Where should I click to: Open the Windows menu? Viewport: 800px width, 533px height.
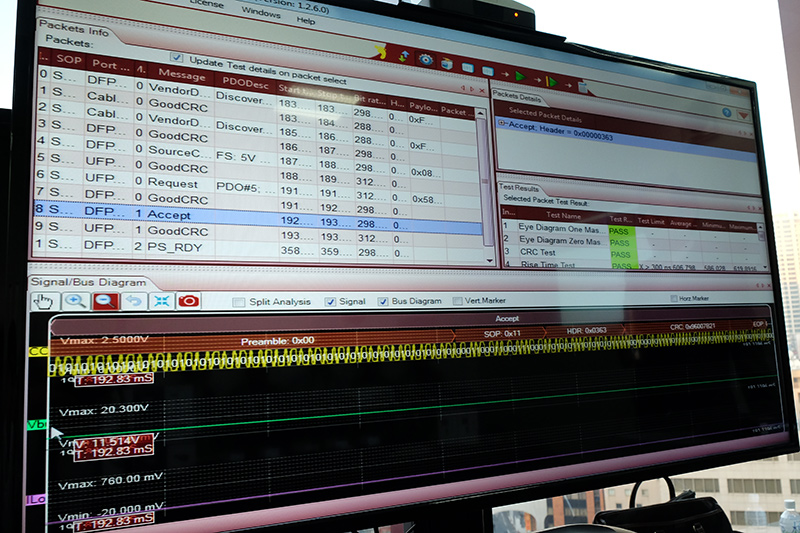click(x=261, y=12)
